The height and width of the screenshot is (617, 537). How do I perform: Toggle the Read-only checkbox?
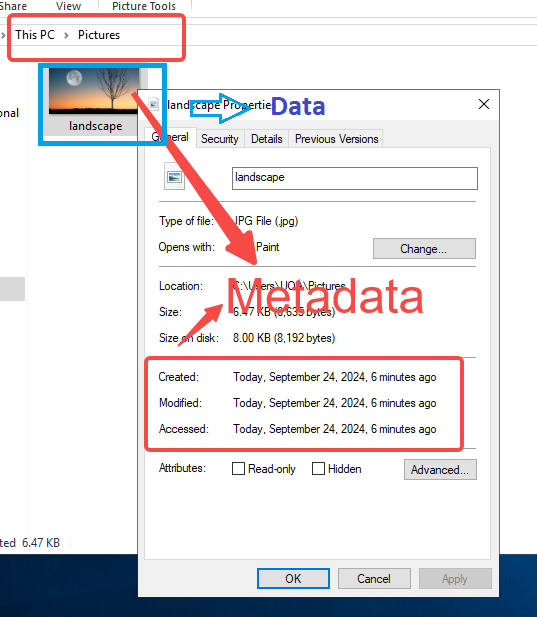[x=238, y=469]
